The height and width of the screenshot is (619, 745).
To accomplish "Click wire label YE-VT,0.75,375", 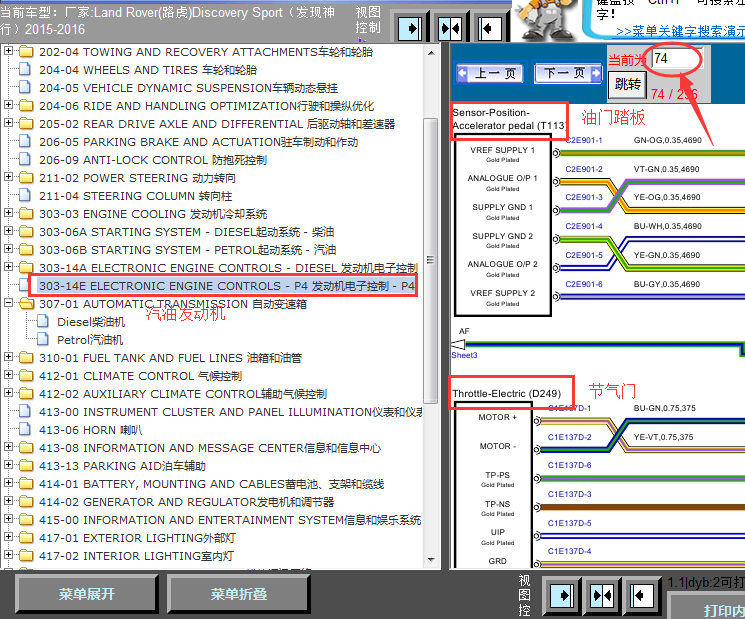I will [663, 437].
